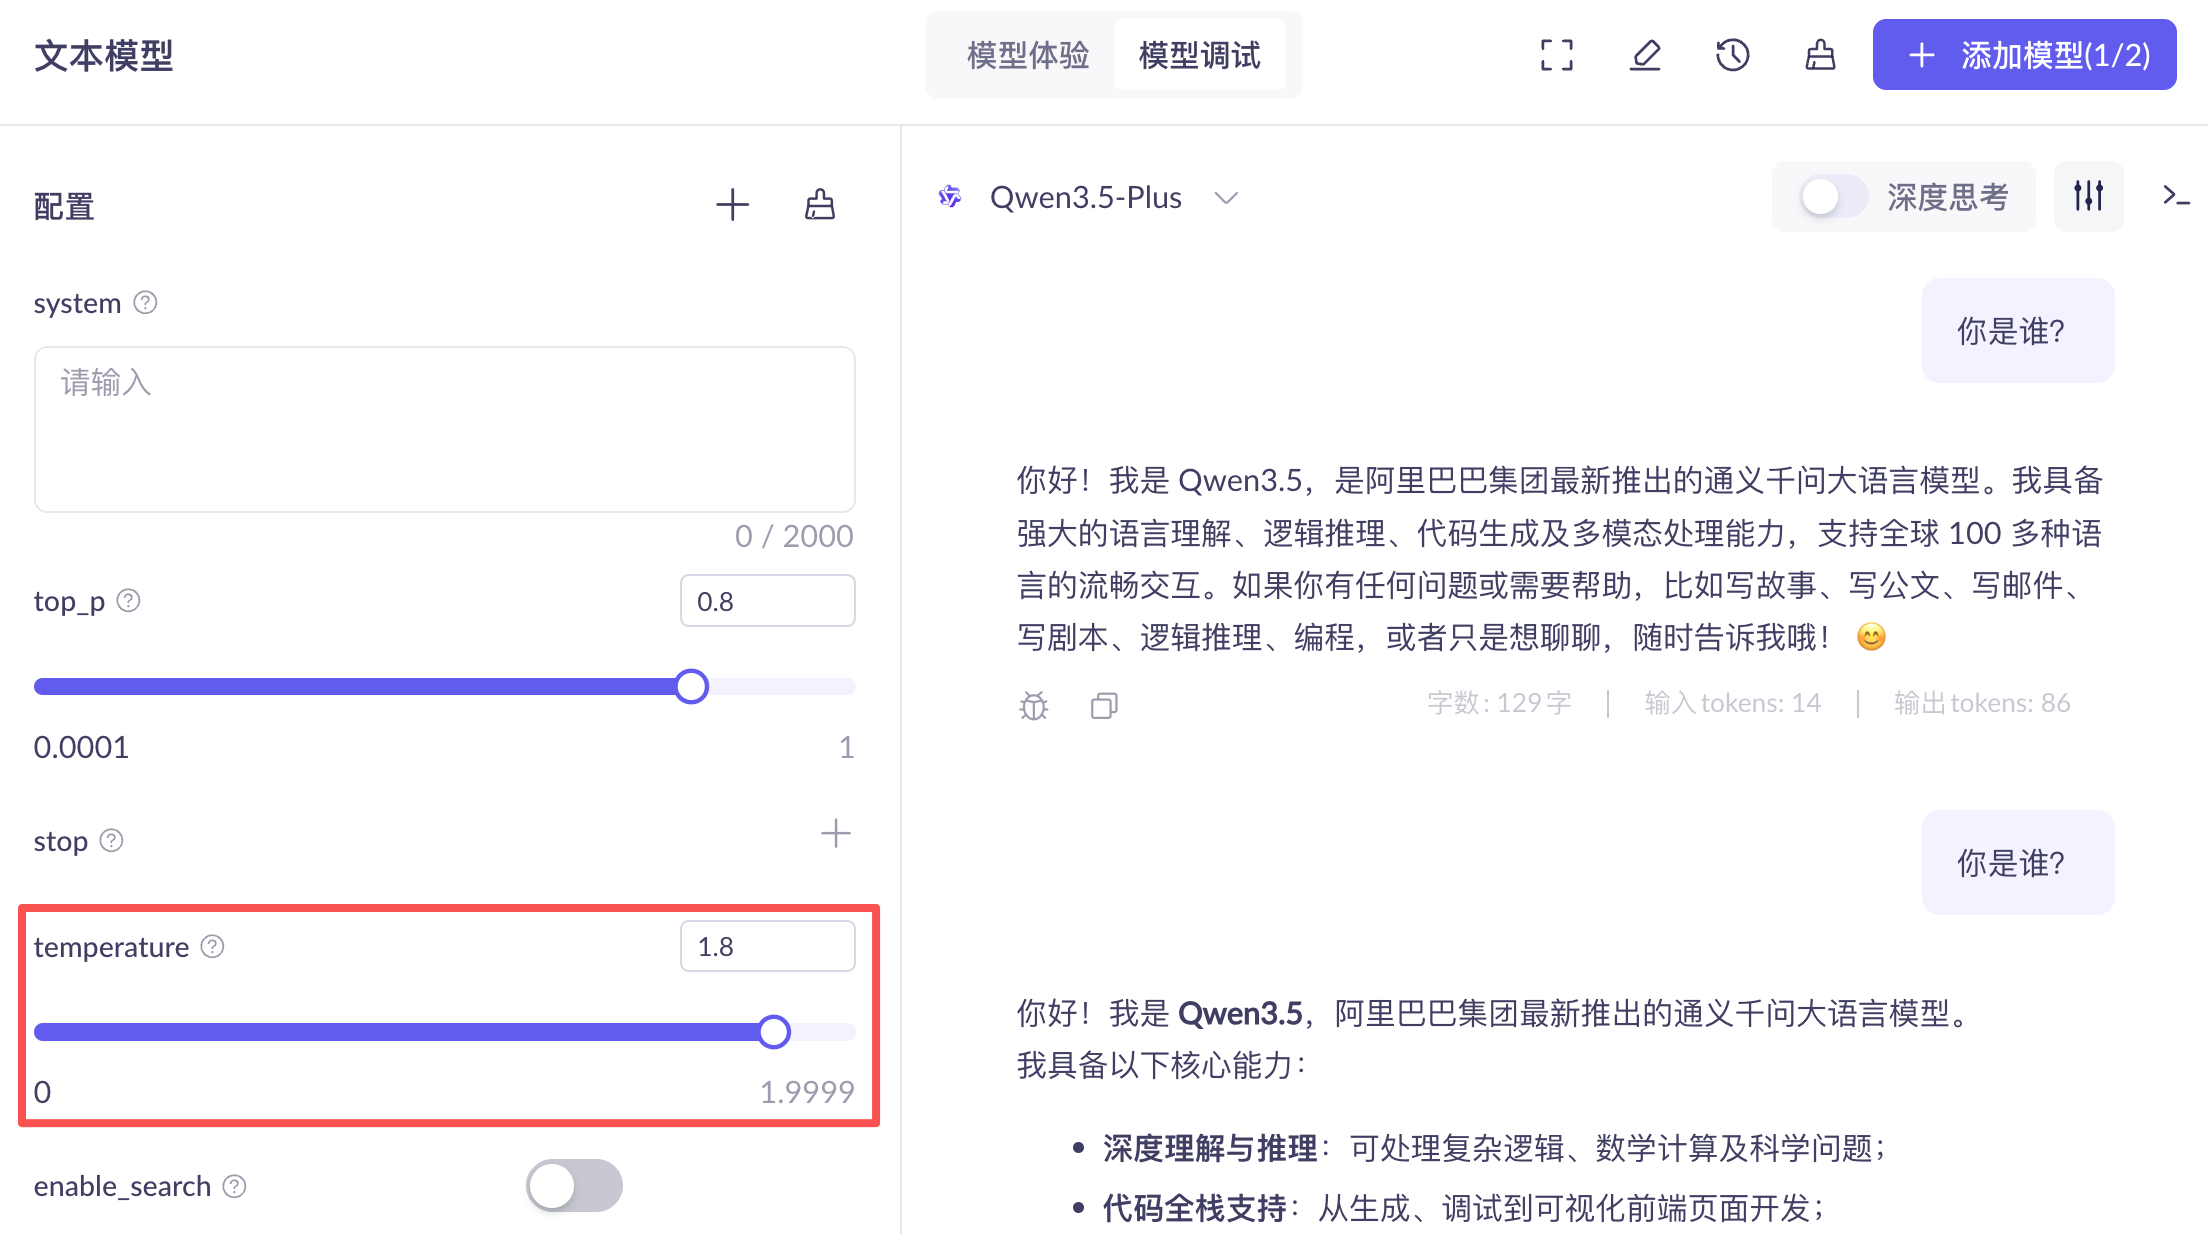Screen dimensions: 2208x1234
Task: Copy the first reply with copy icon
Action: [x=1104, y=706]
